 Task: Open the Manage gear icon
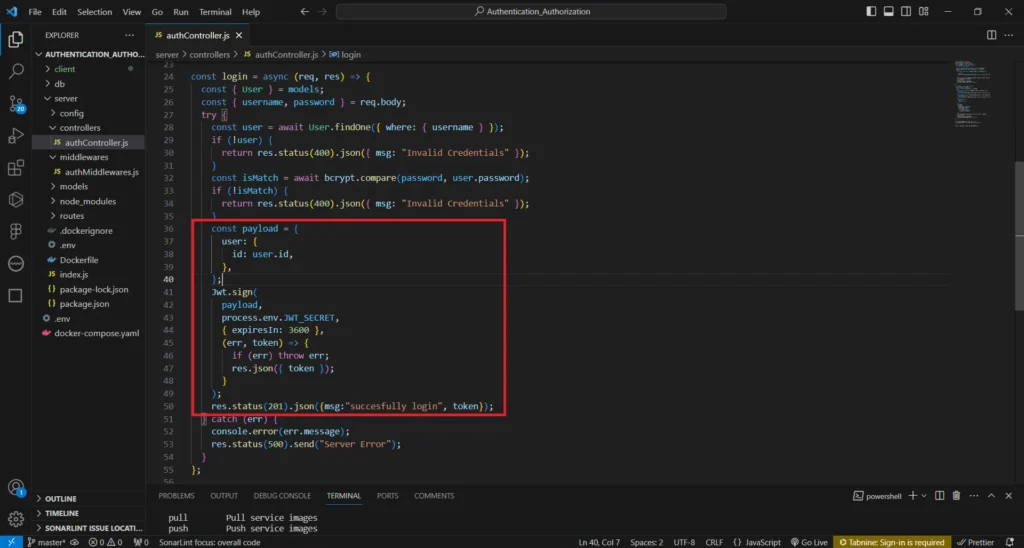(x=16, y=519)
